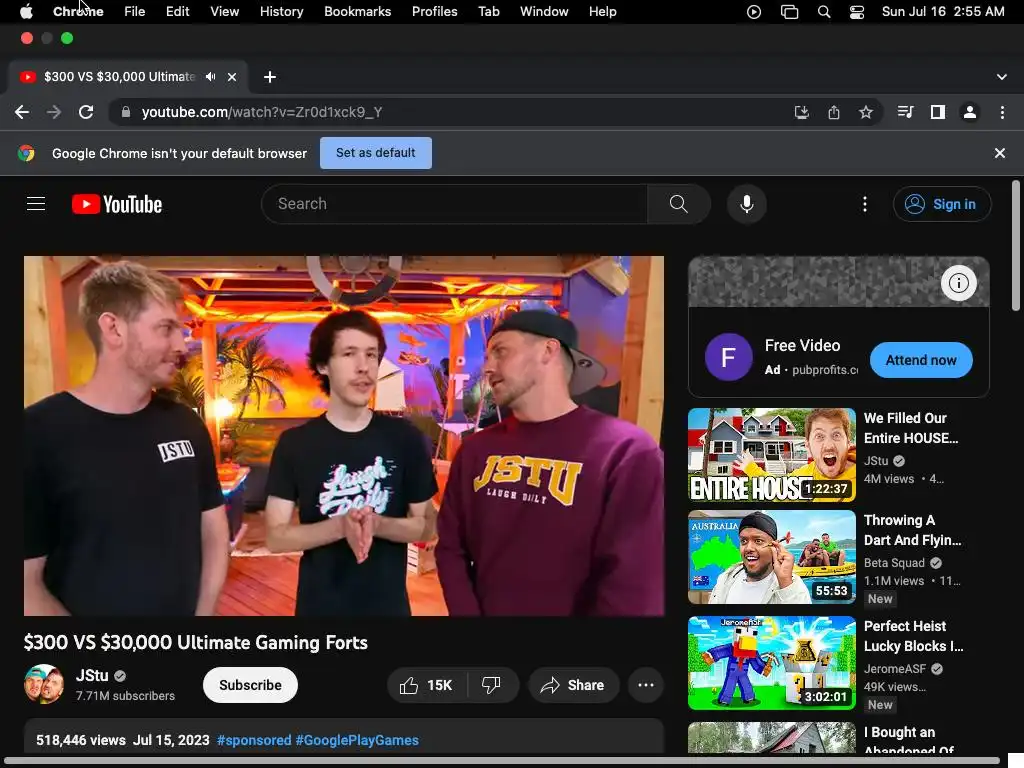Bookmark this page with star icon

click(x=866, y=112)
